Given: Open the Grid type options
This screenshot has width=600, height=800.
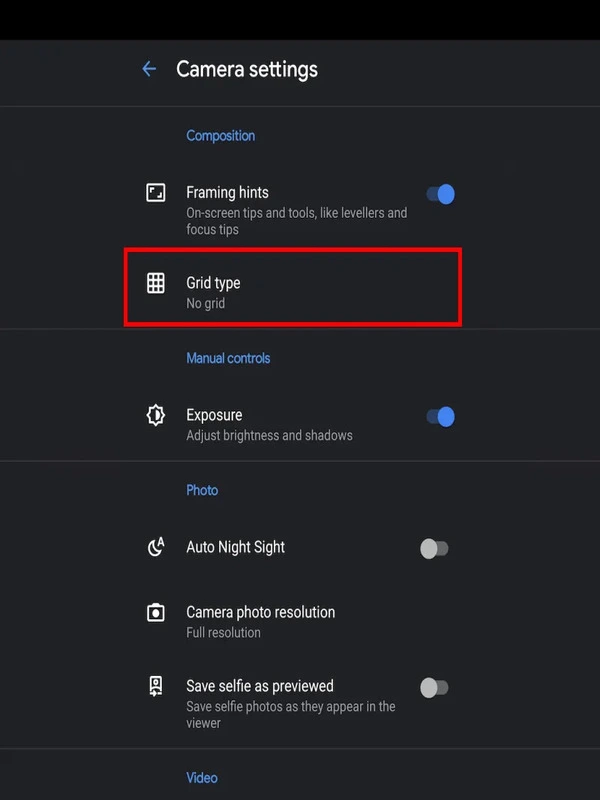Looking at the screenshot, I should [293, 287].
